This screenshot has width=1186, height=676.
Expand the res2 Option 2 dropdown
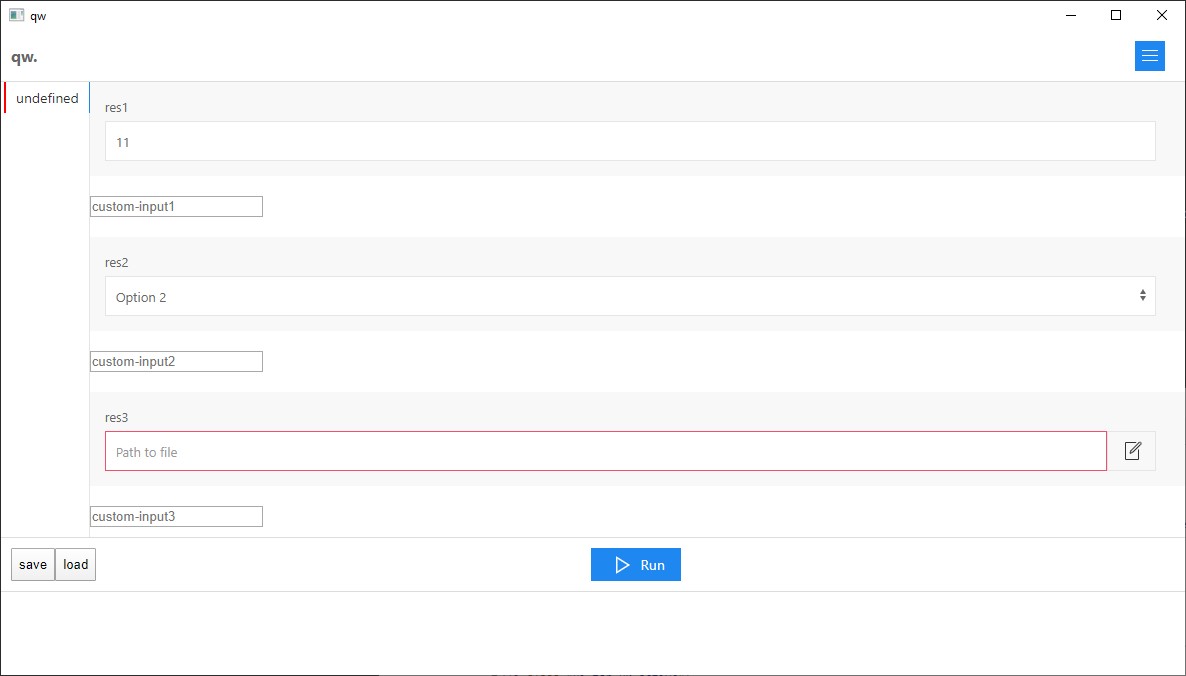[630, 297]
